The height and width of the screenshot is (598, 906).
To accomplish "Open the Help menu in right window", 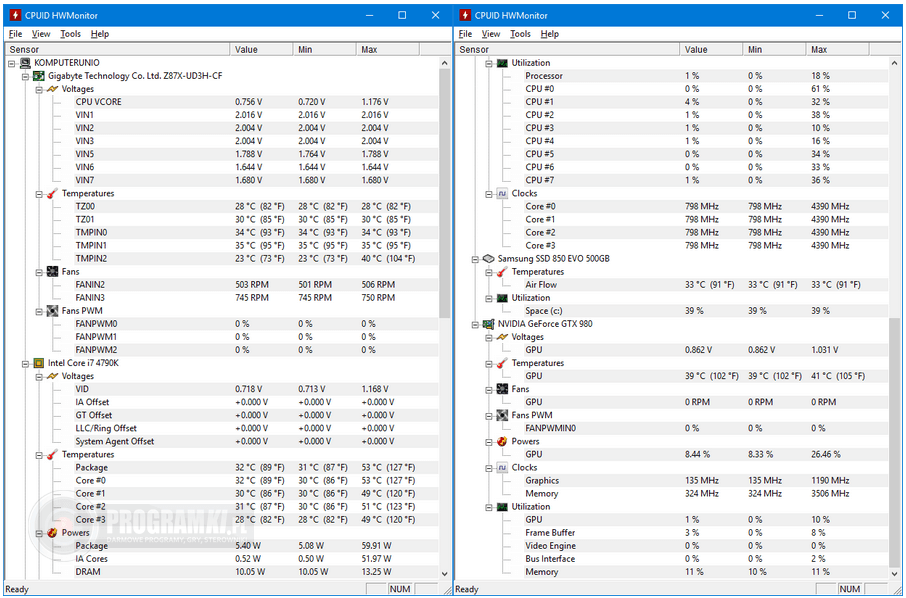I will point(549,34).
